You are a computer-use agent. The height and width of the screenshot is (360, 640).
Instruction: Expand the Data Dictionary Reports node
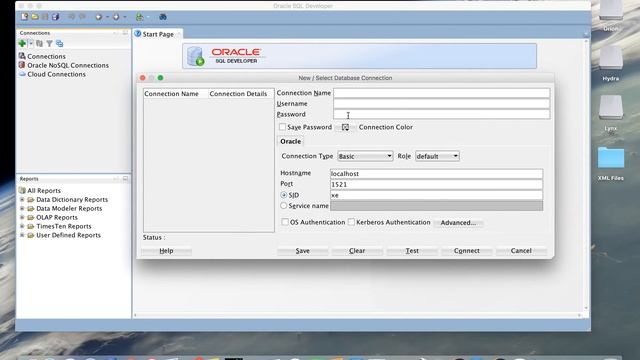coord(22,199)
